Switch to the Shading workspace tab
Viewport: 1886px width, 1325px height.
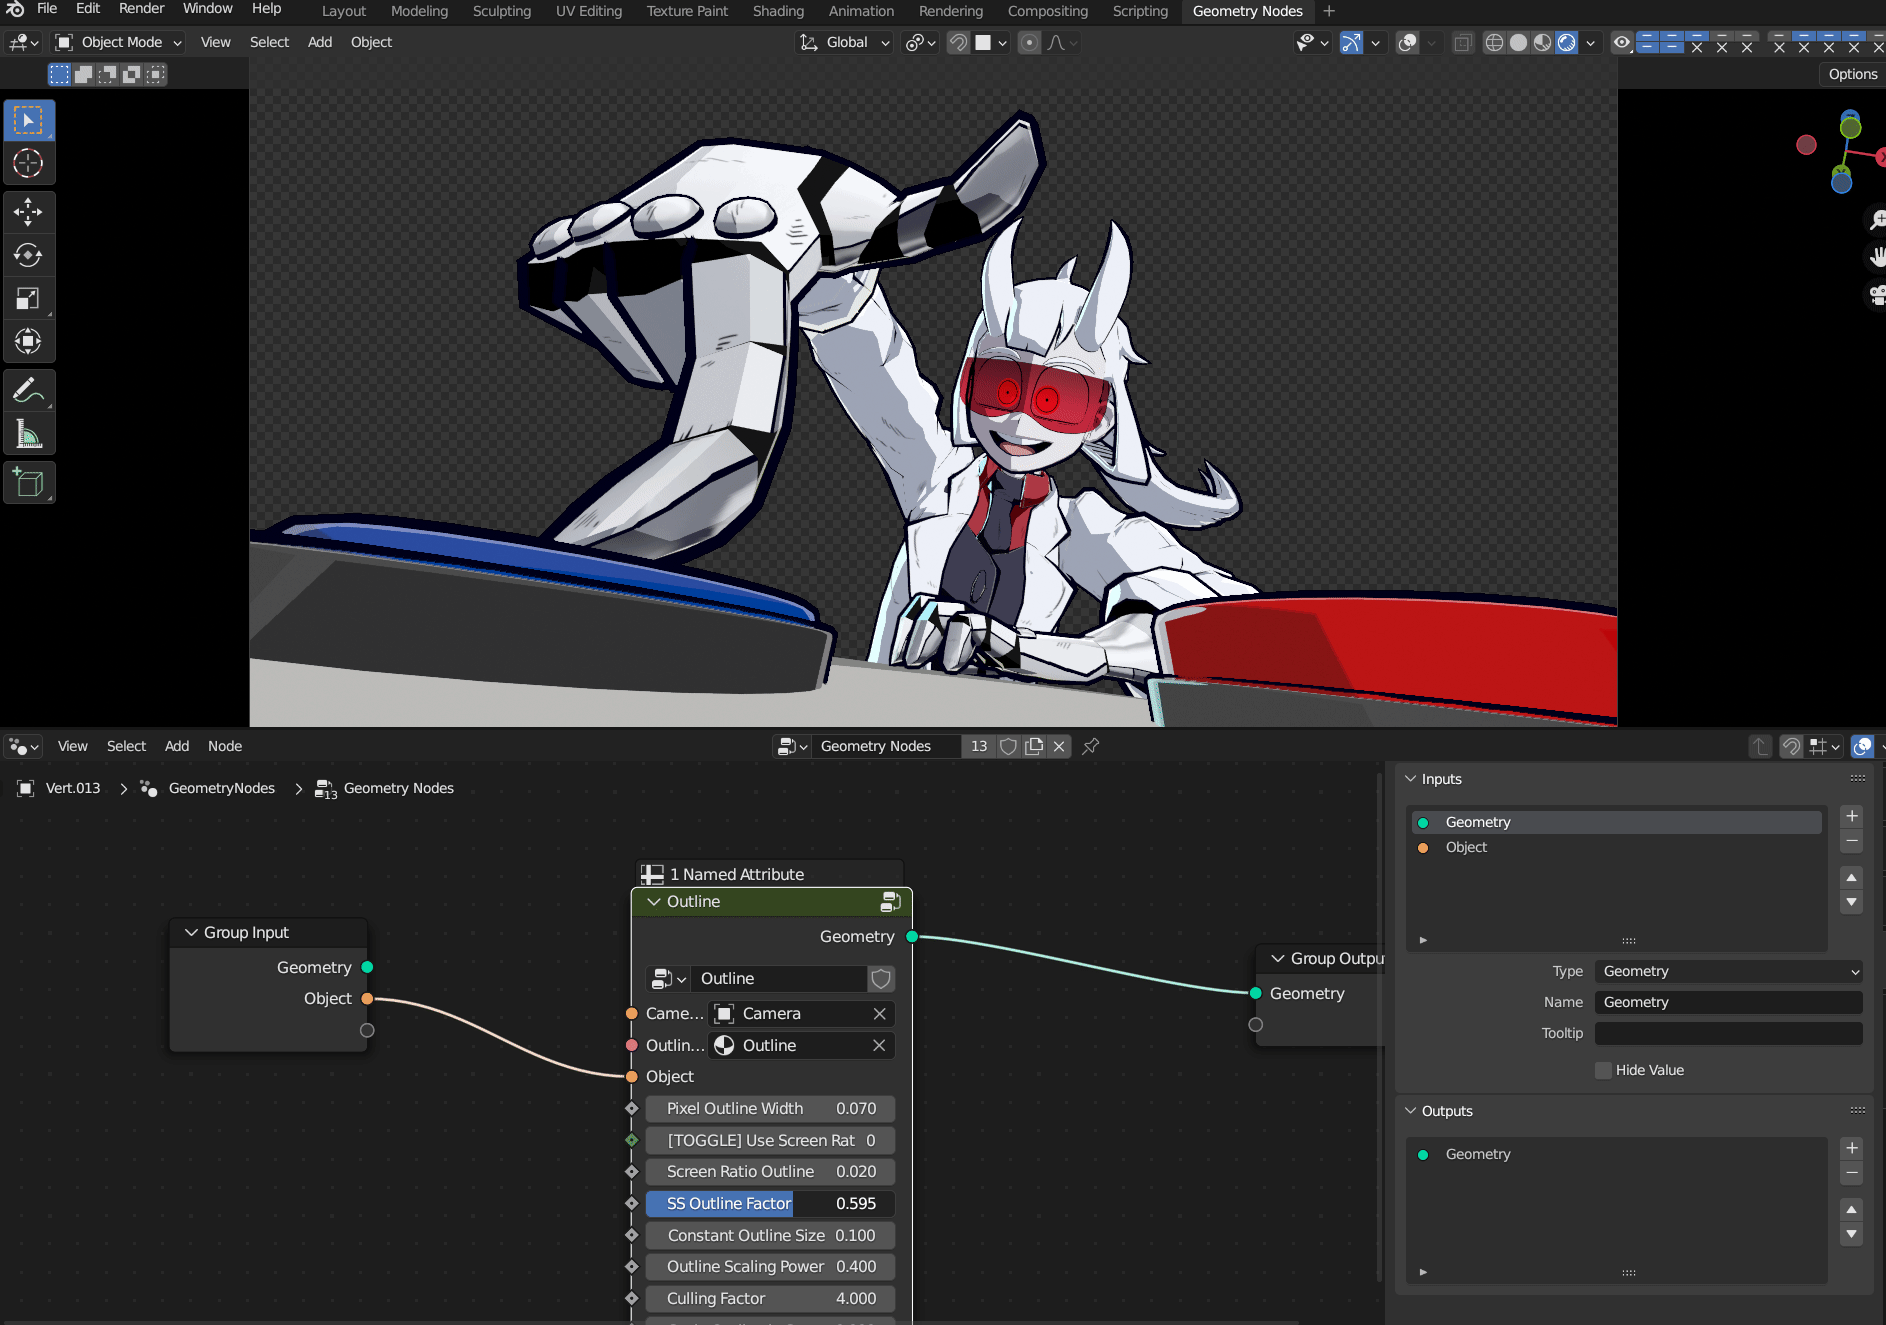click(x=778, y=11)
